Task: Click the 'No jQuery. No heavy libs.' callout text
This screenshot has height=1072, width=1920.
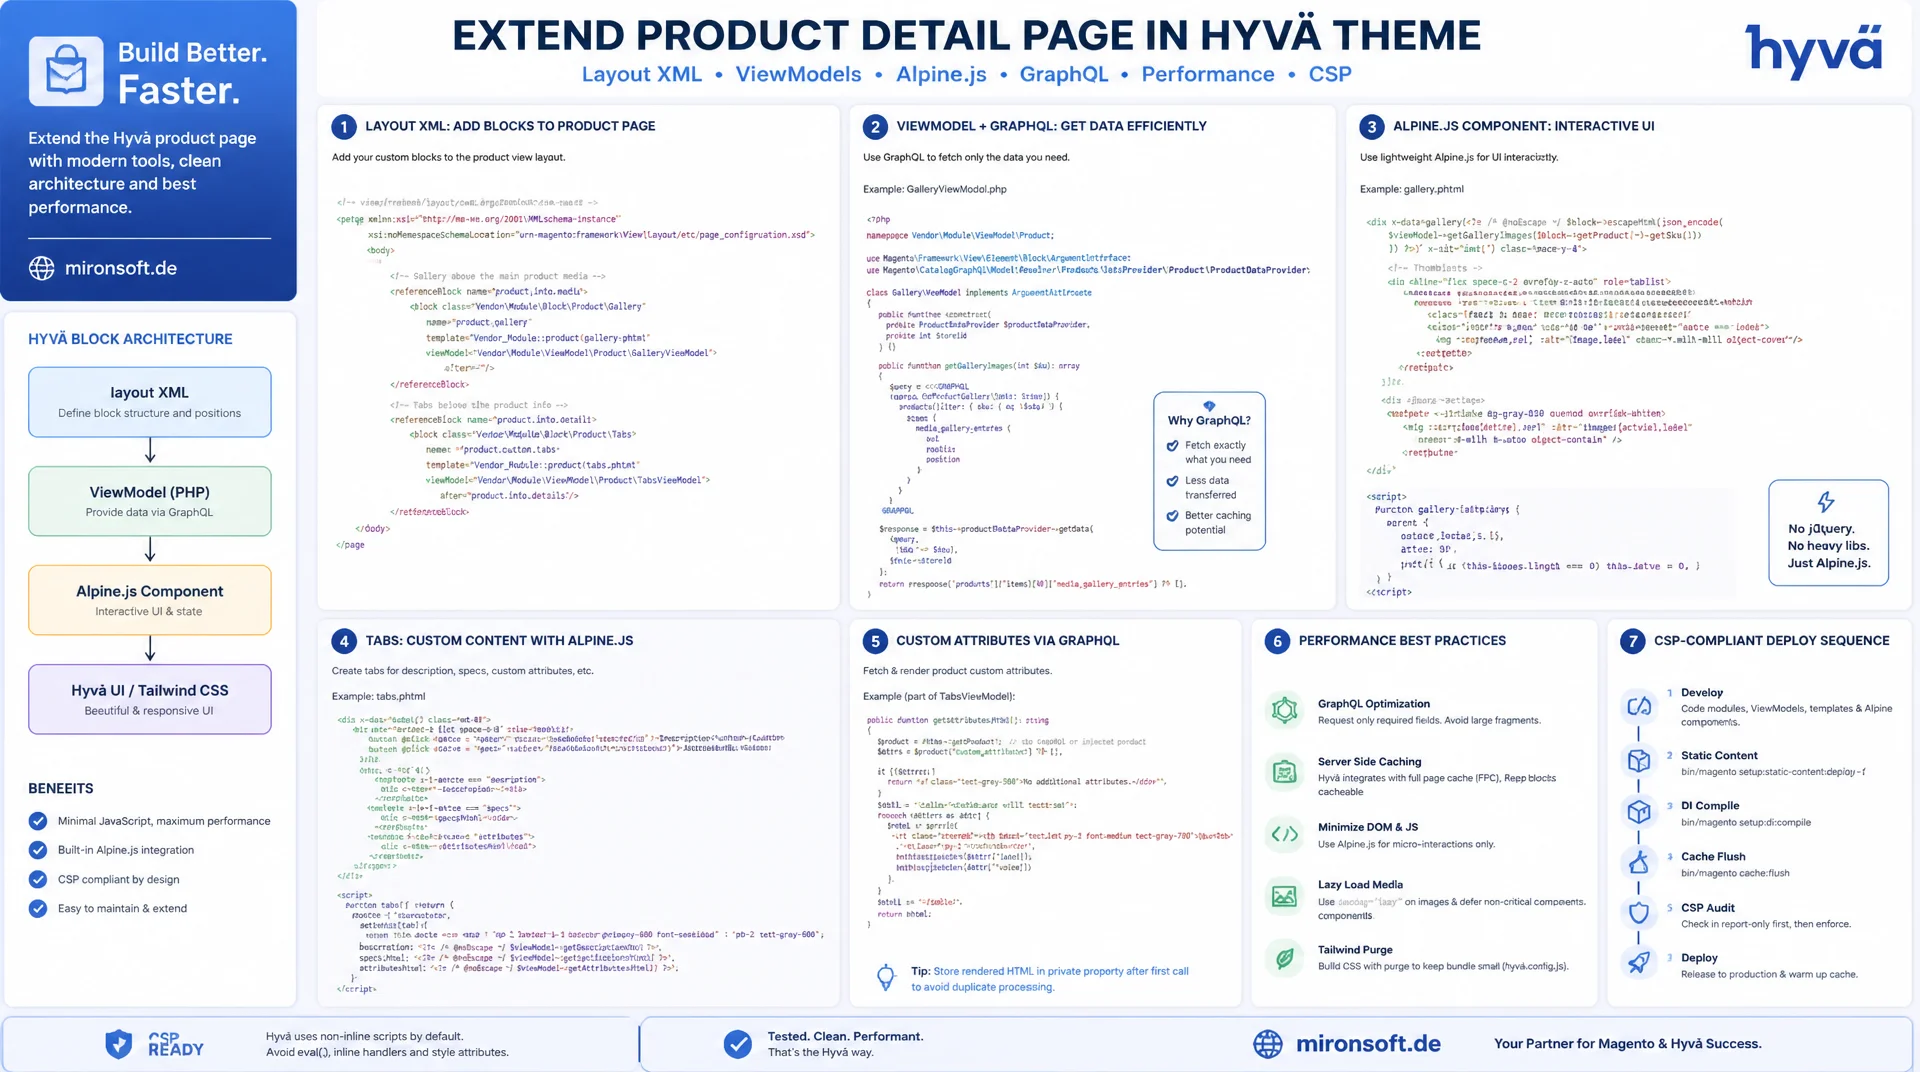Action: (1828, 537)
